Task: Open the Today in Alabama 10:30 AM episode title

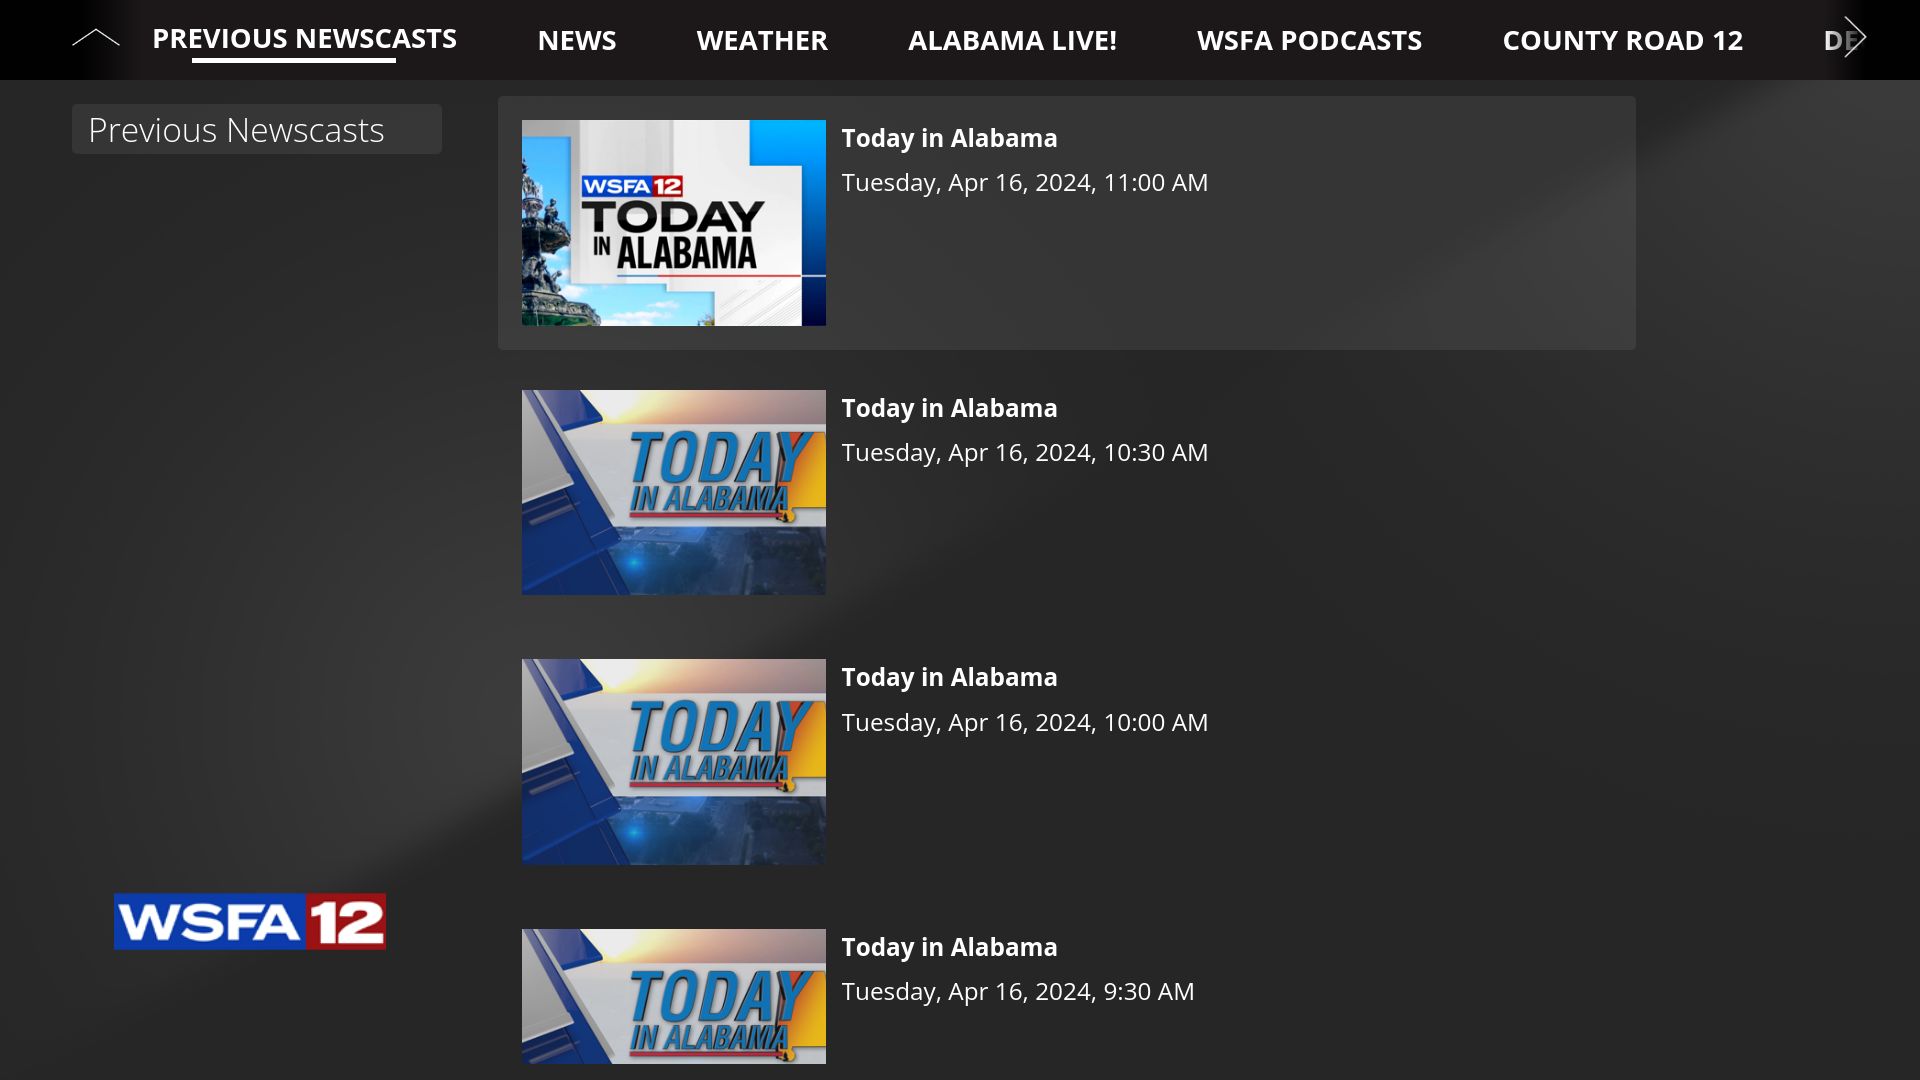Action: [x=949, y=407]
